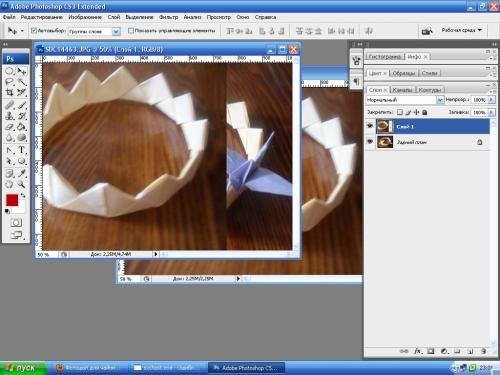Select the Elliptical Marquee tool
500x375 pixels.
9,71
